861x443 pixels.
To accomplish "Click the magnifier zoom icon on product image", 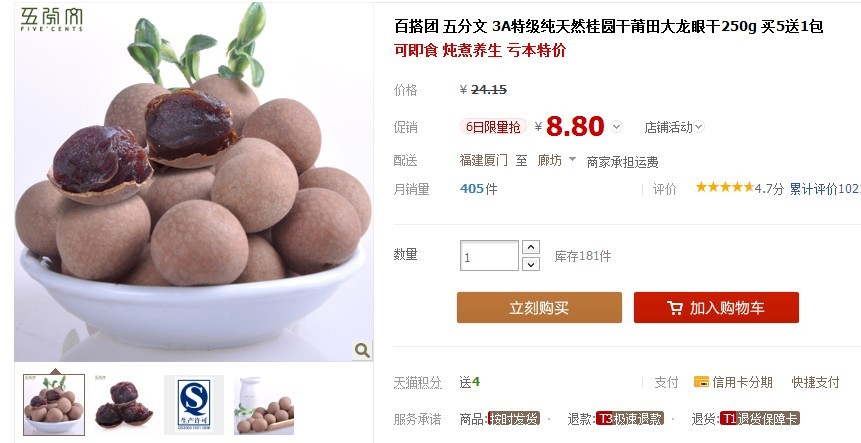I will [362, 350].
